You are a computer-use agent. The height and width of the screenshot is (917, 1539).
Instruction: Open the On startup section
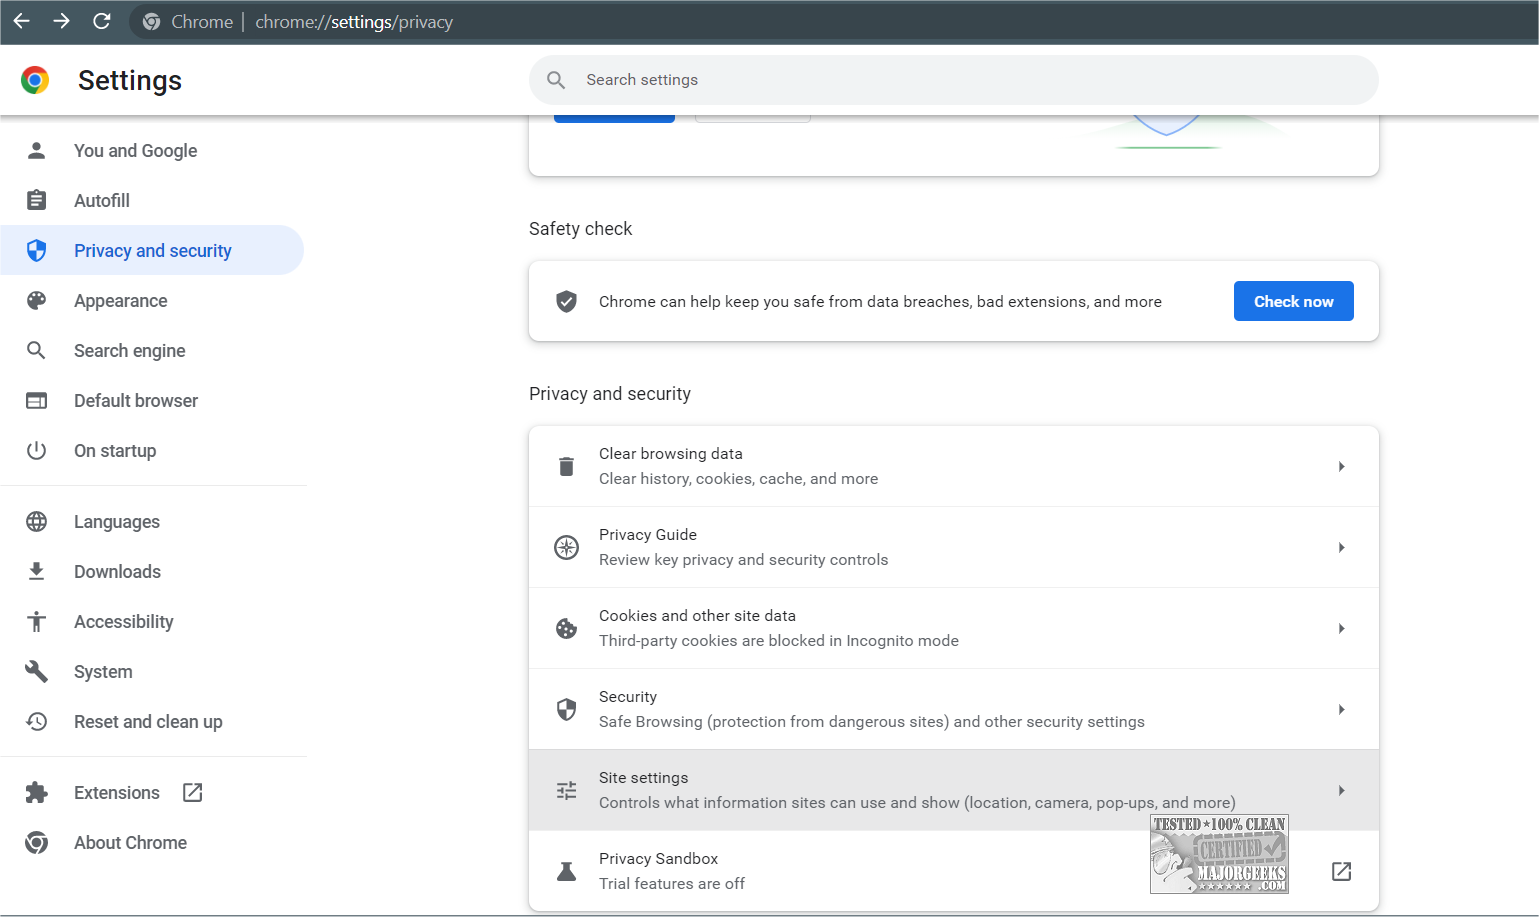[x=152, y=450]
